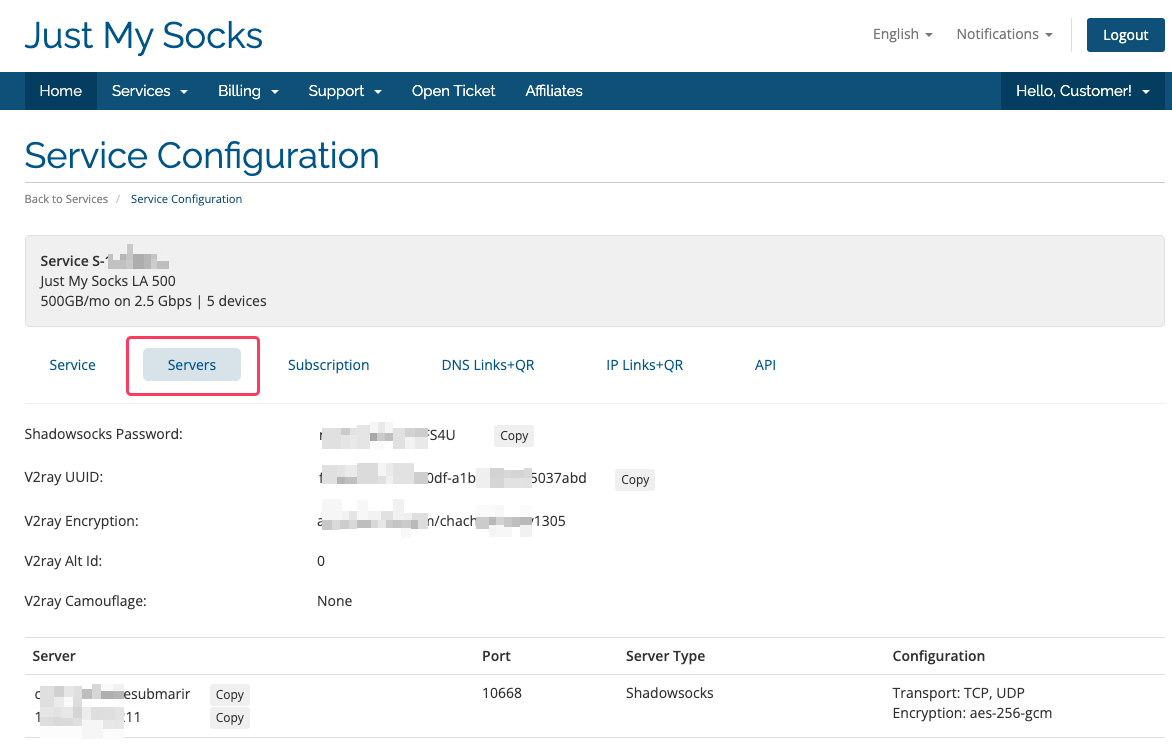Expand the Hello, Customer! account menu
The image size is (1172, 745).
click(1082, 91)
